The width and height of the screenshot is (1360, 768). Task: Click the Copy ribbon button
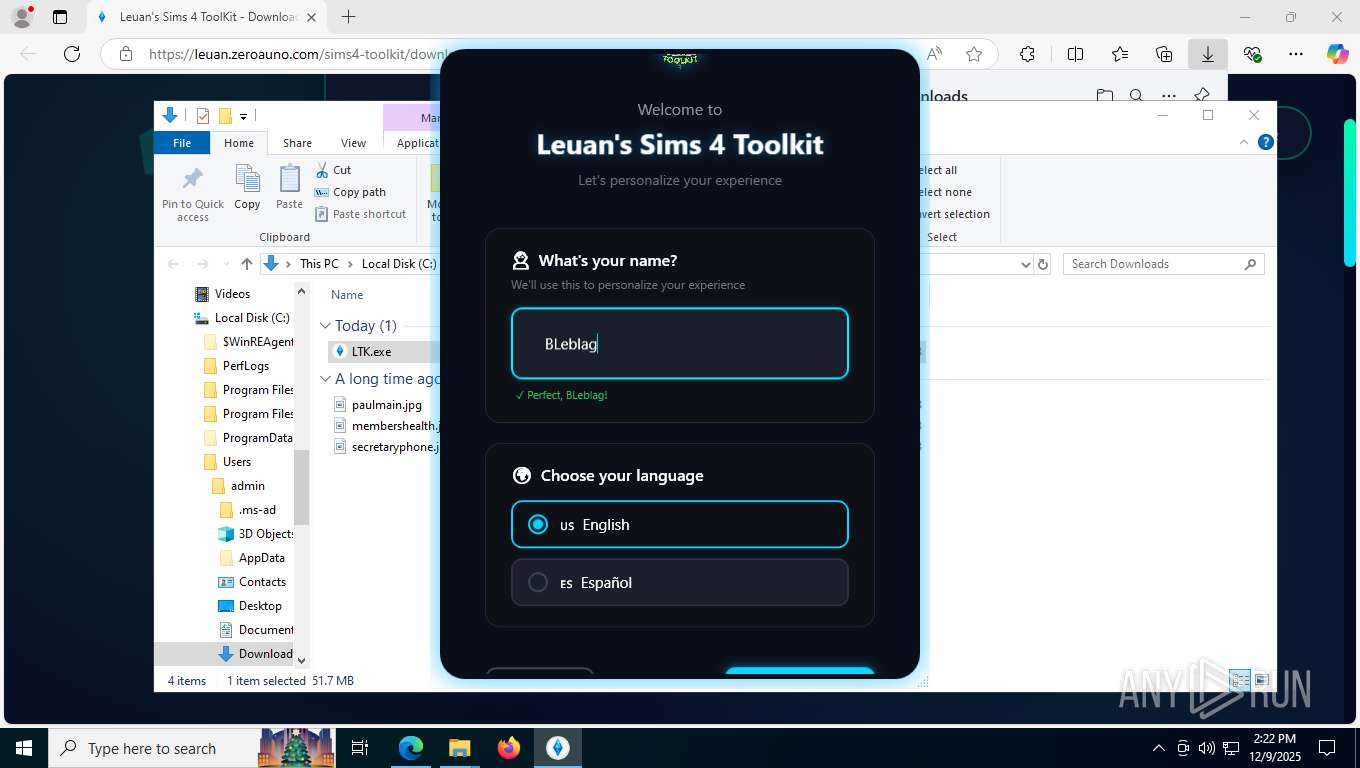tap(247, 188)
